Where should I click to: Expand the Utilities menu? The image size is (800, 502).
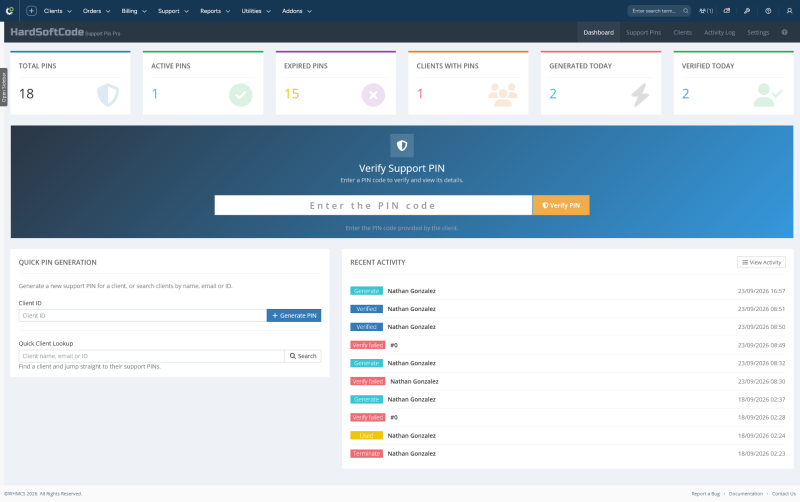[256, 11]
